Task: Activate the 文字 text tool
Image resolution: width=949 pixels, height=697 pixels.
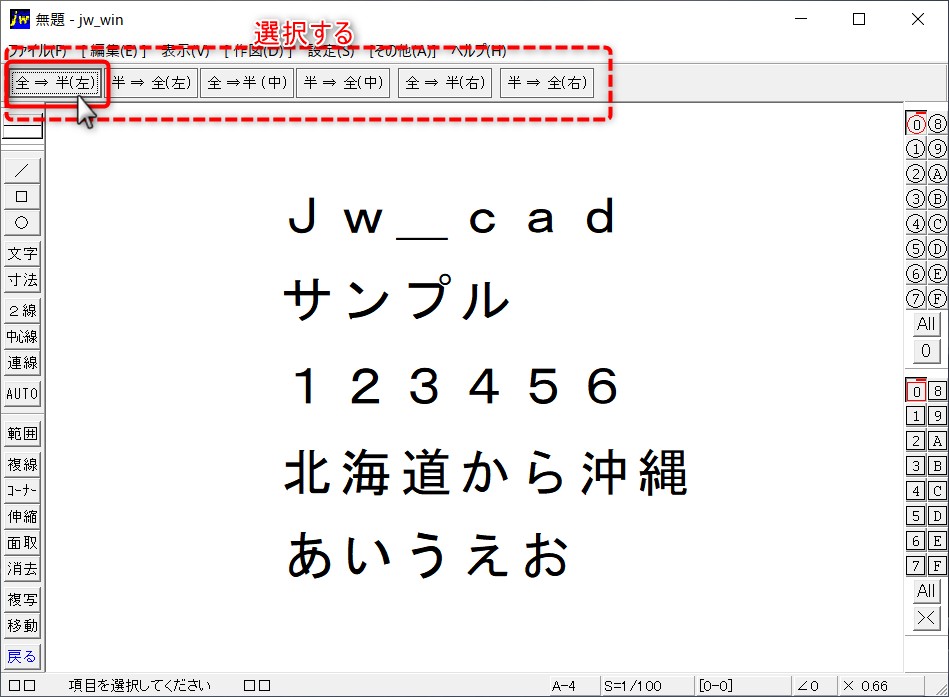Action: click(x=22, y=254)
